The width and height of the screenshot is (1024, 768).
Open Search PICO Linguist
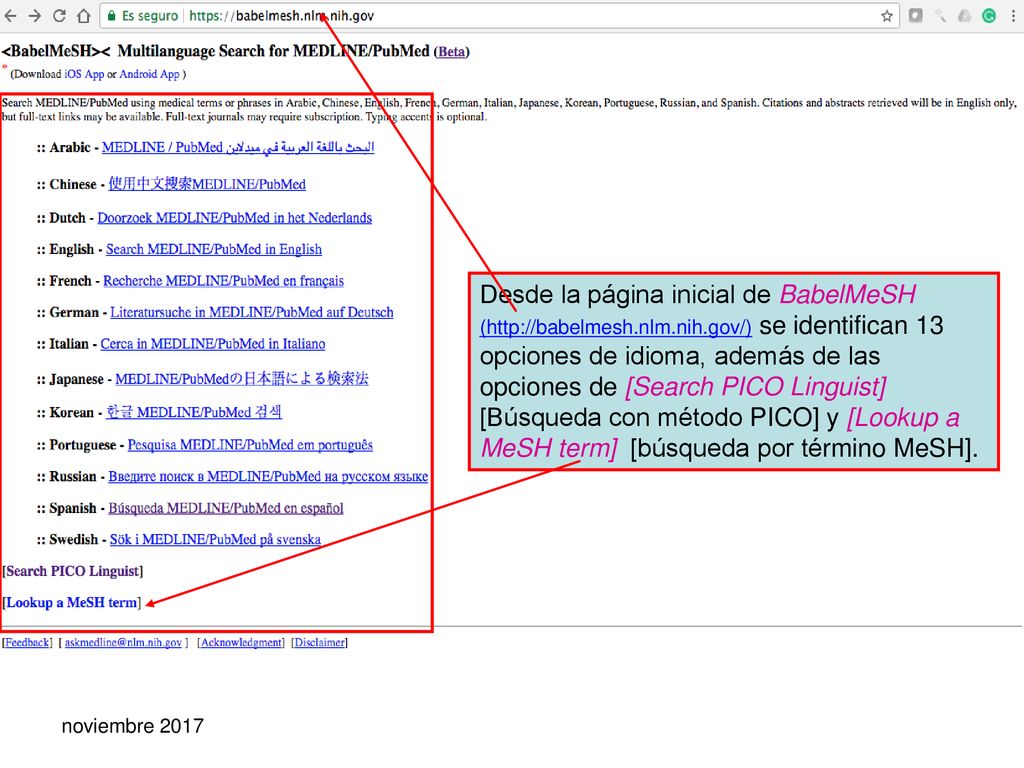(72, 571)
